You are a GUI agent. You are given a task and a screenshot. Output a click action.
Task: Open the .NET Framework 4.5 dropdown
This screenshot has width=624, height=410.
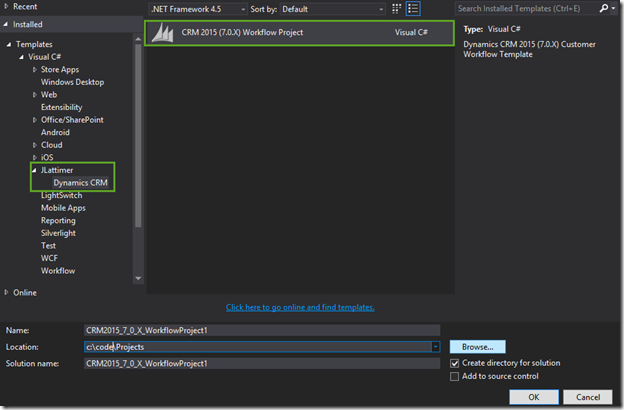click(198, 9)
